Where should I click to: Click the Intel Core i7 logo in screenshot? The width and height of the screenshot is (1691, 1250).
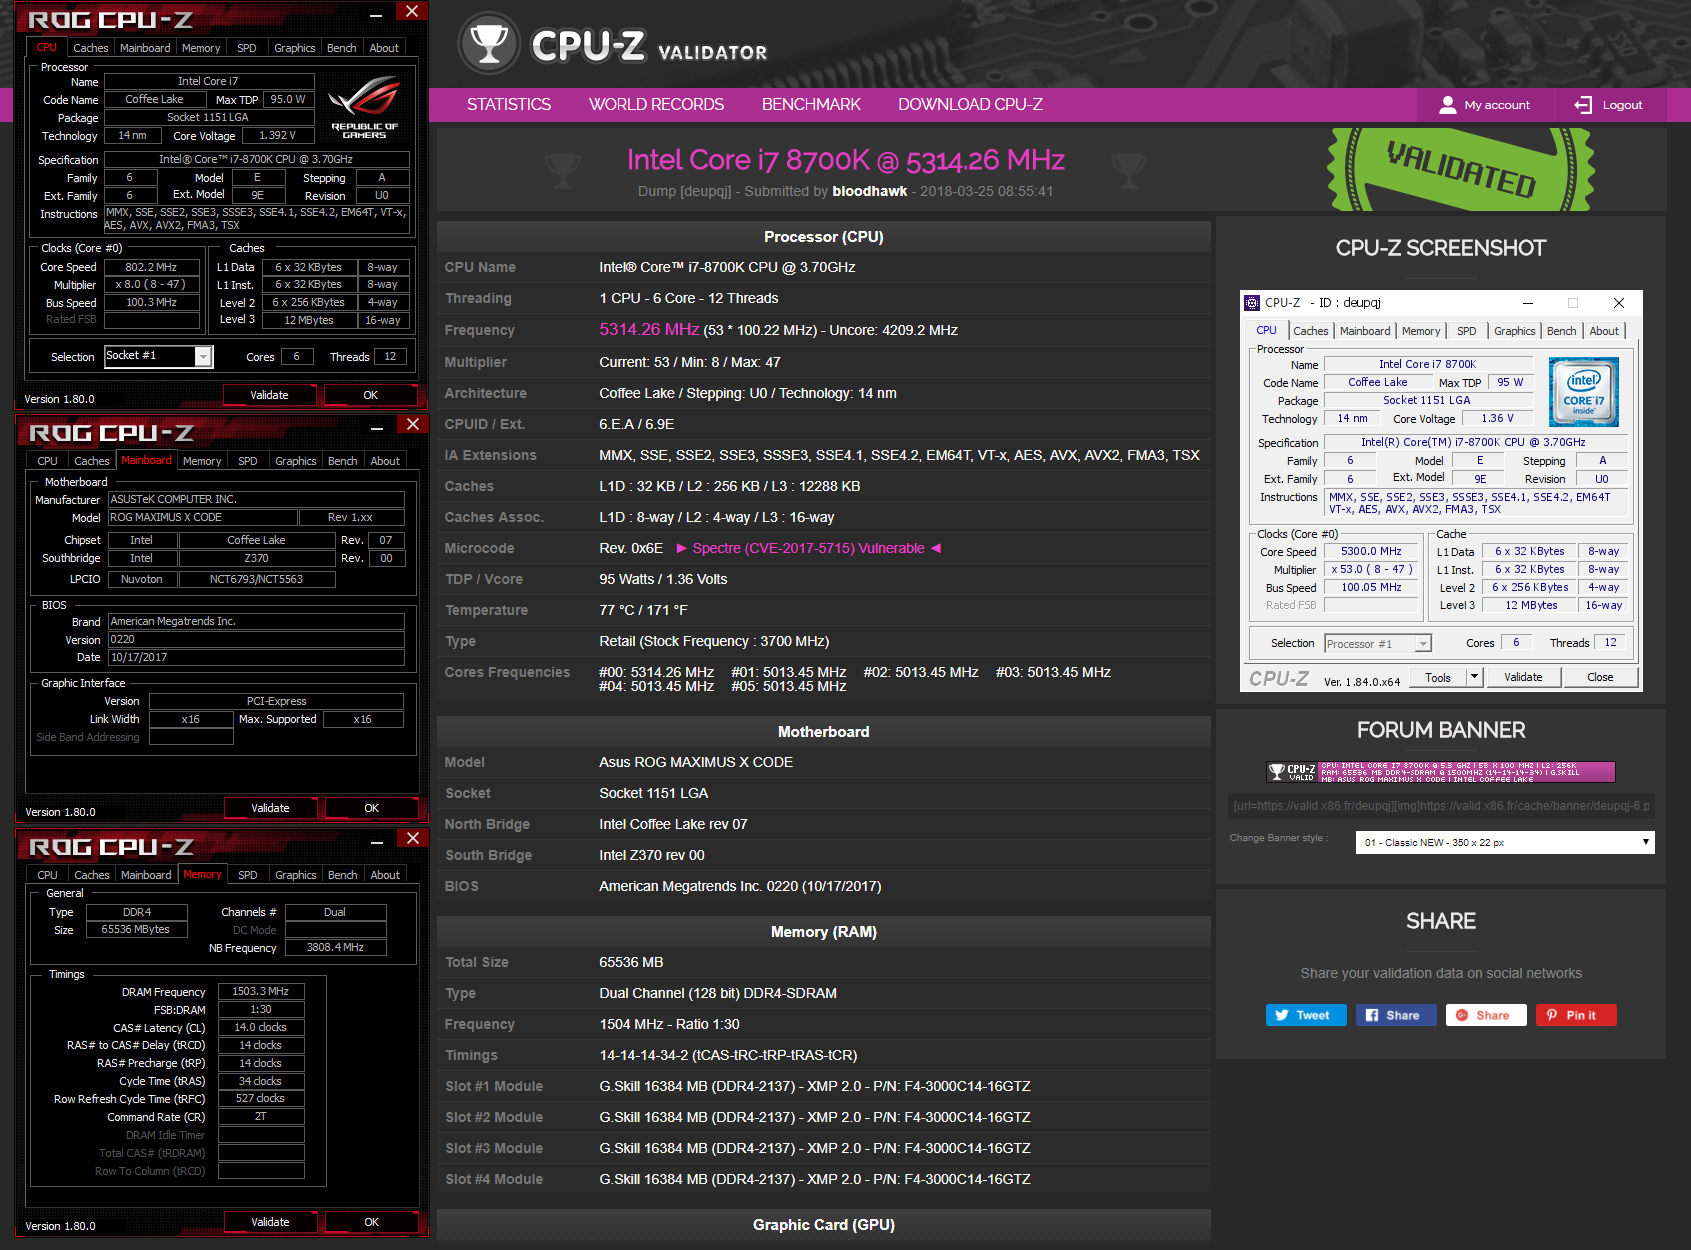[1583, 392]
